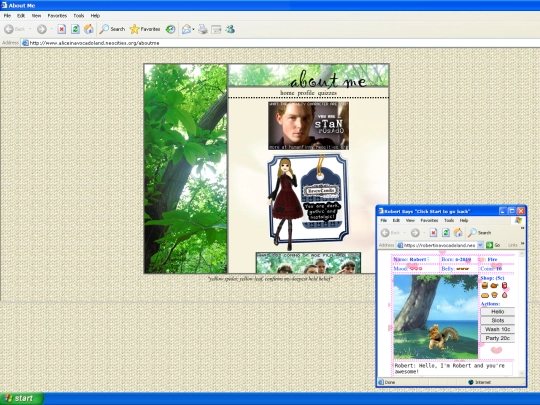This screenshot has height=405, width=540.
Task: Click the Stan quiz result image
Action: (308, 126)
